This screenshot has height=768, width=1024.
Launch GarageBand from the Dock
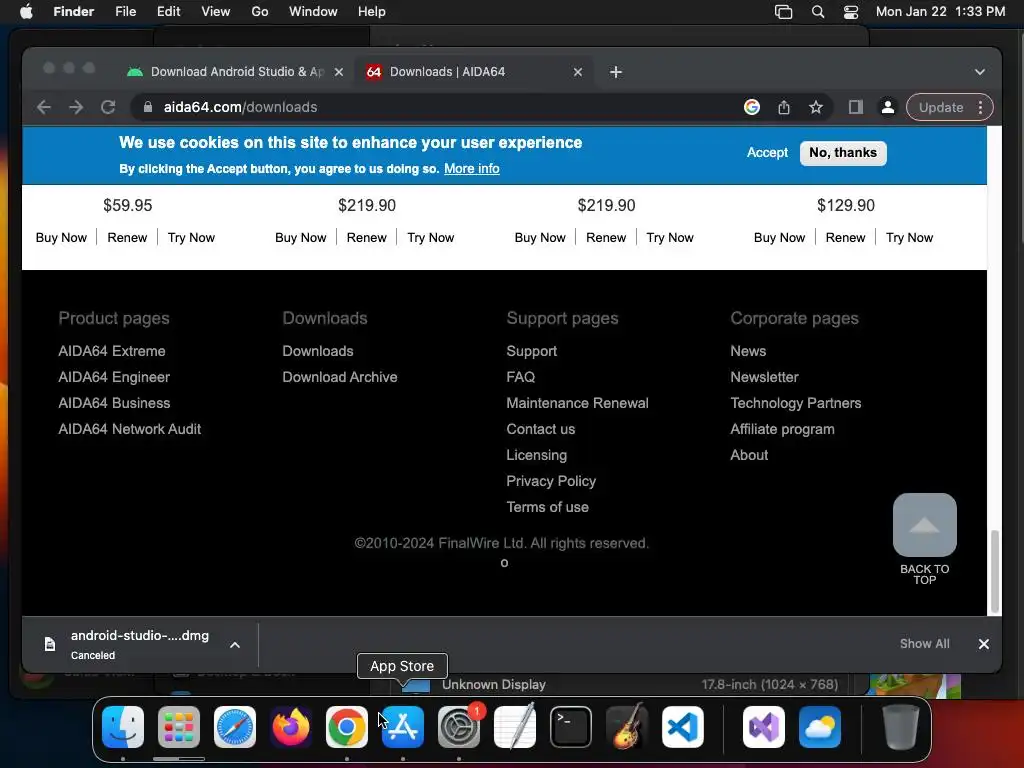[627, 727]
